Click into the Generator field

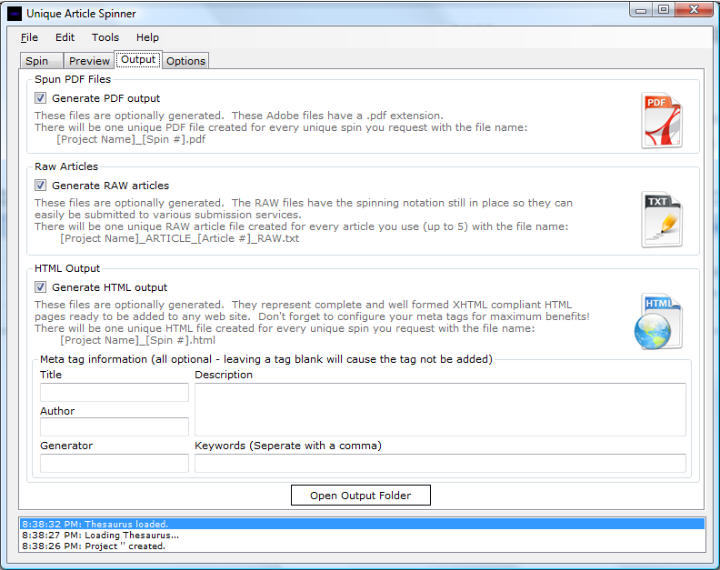click(x=114, y=463)
